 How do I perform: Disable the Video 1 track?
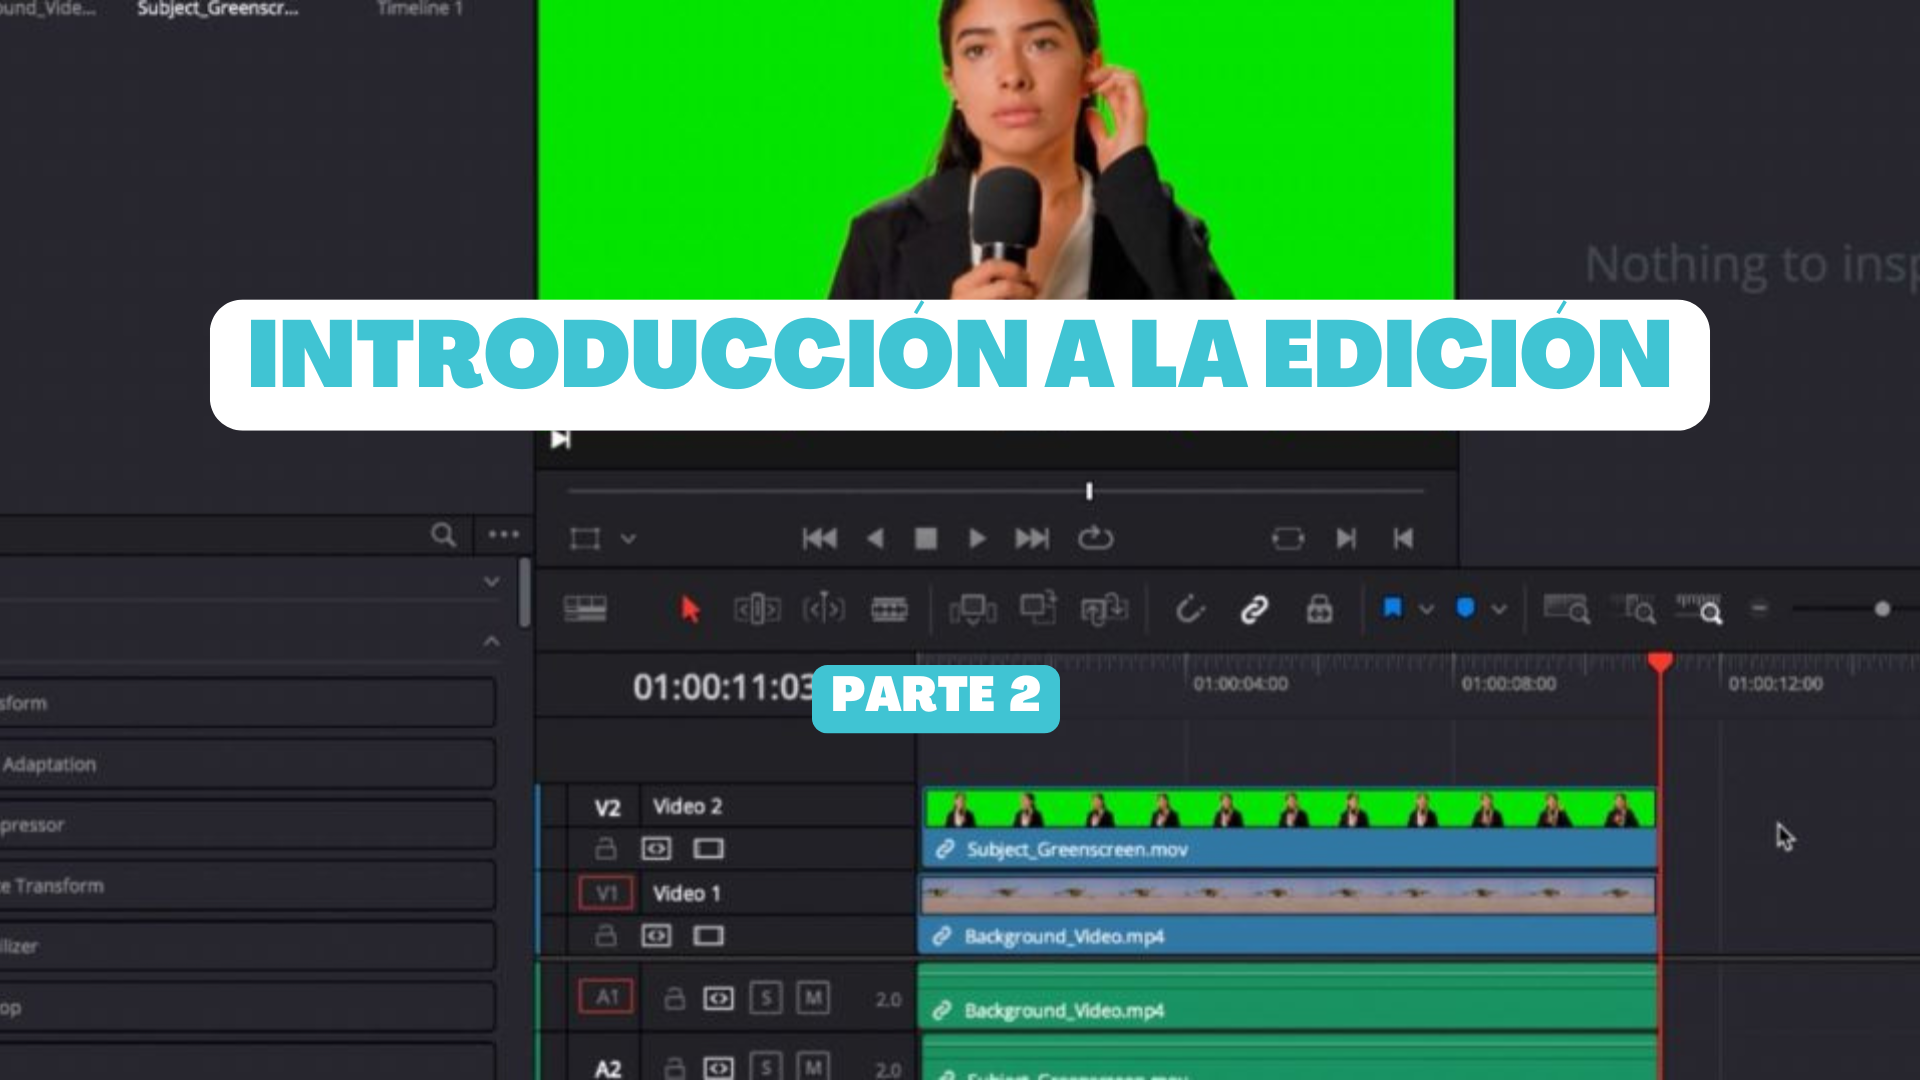pos(708,936)
